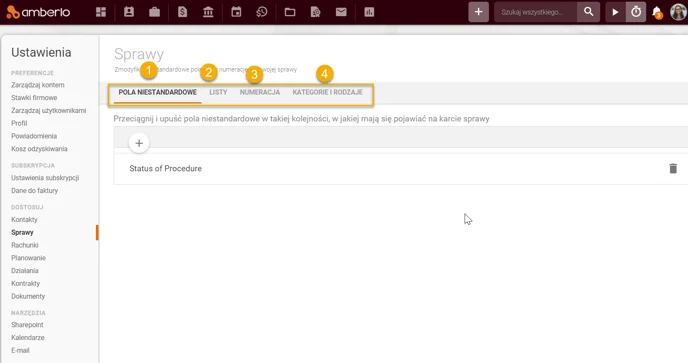Open the contacts icon in top bar

(x=129, y=12)
